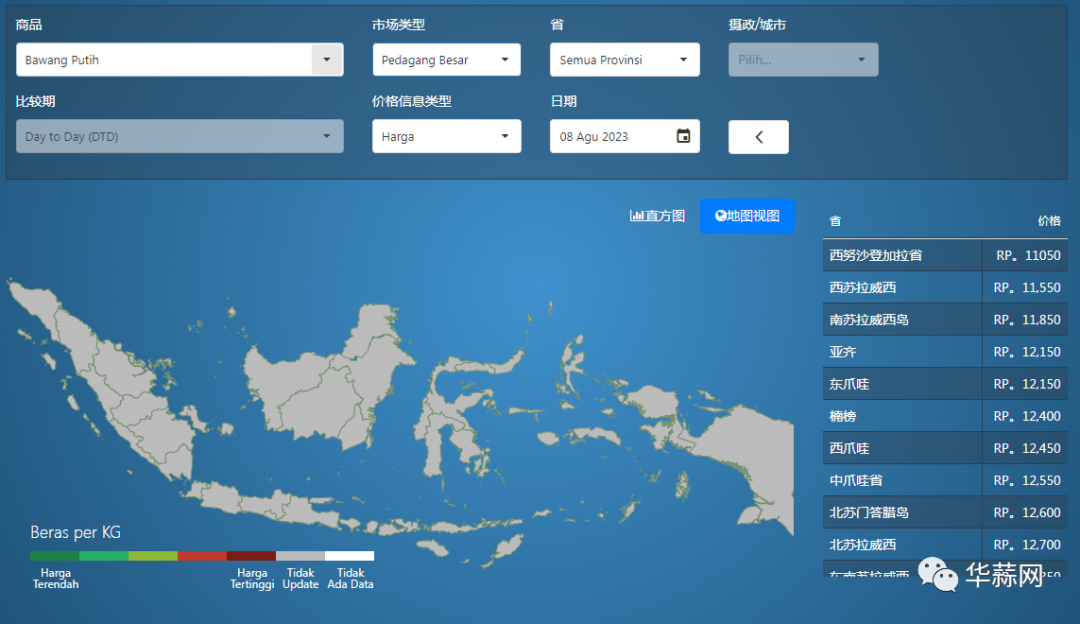The height and width of the screenshot is (624, 1080).
Task: Select the 中爪哇省 row
Action: 945,481
